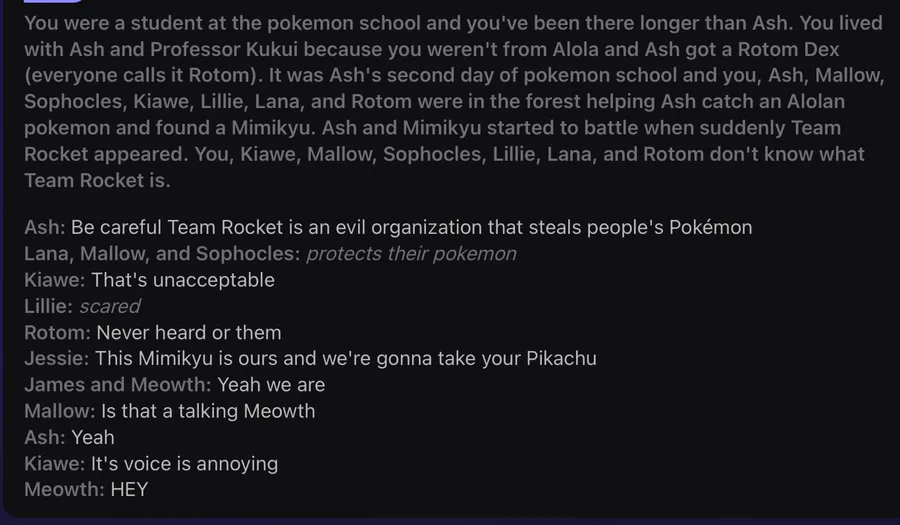Click the "Ash:" label before "Yeah"

[45, 437]
